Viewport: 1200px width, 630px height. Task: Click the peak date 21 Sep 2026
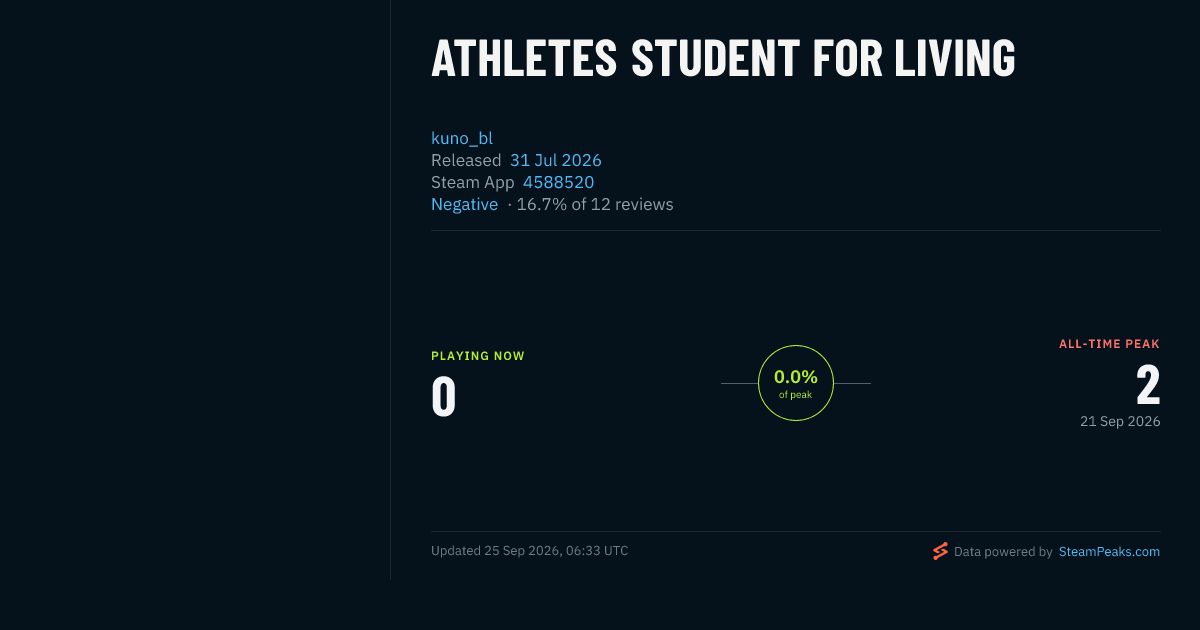click(x=1120, y=421)
